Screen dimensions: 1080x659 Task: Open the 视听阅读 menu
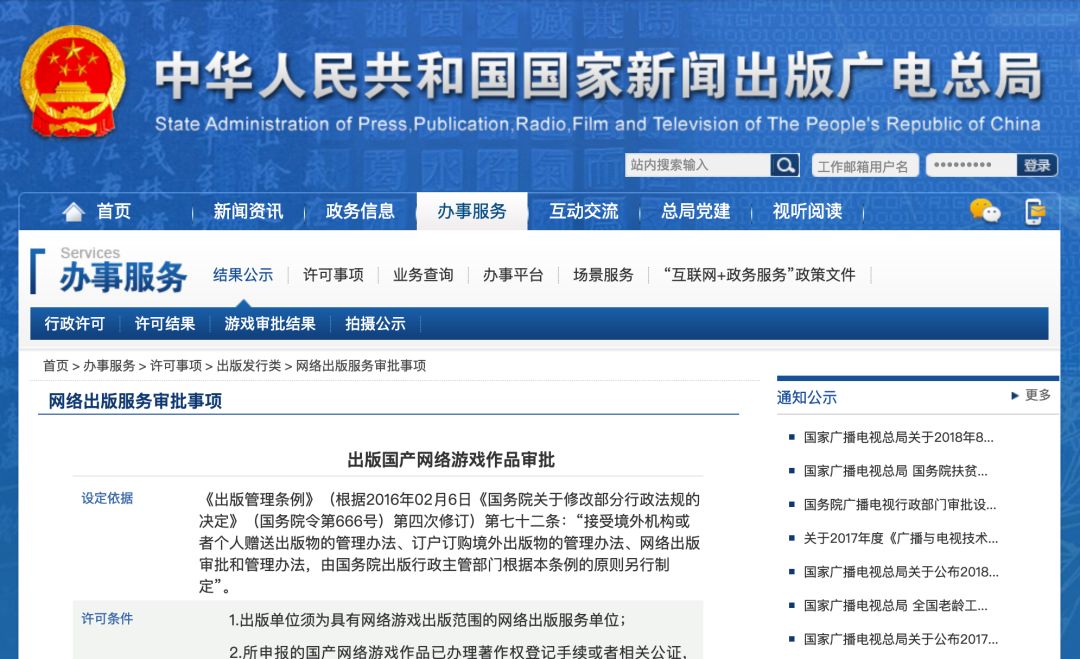click(807, 211)
